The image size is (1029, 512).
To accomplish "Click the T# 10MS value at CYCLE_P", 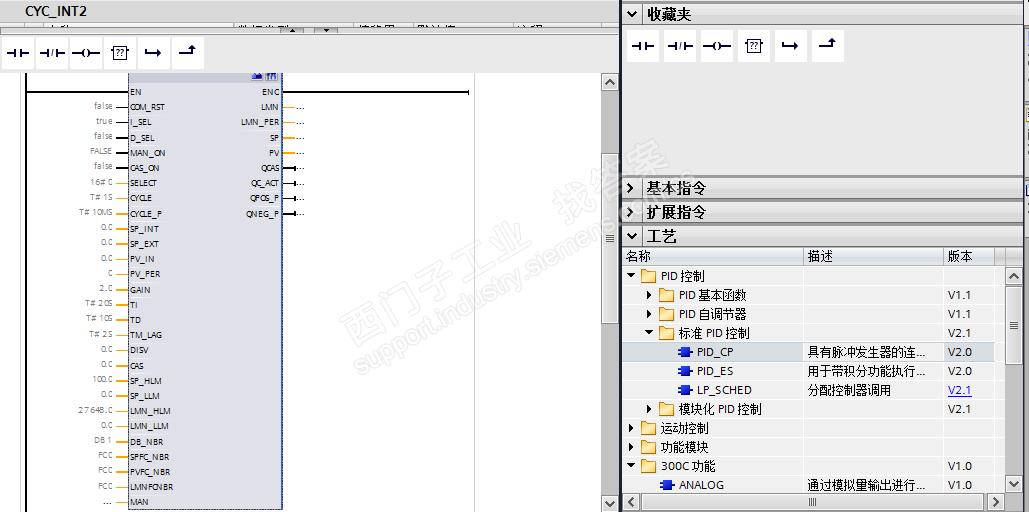I will [x=96, y=213].
